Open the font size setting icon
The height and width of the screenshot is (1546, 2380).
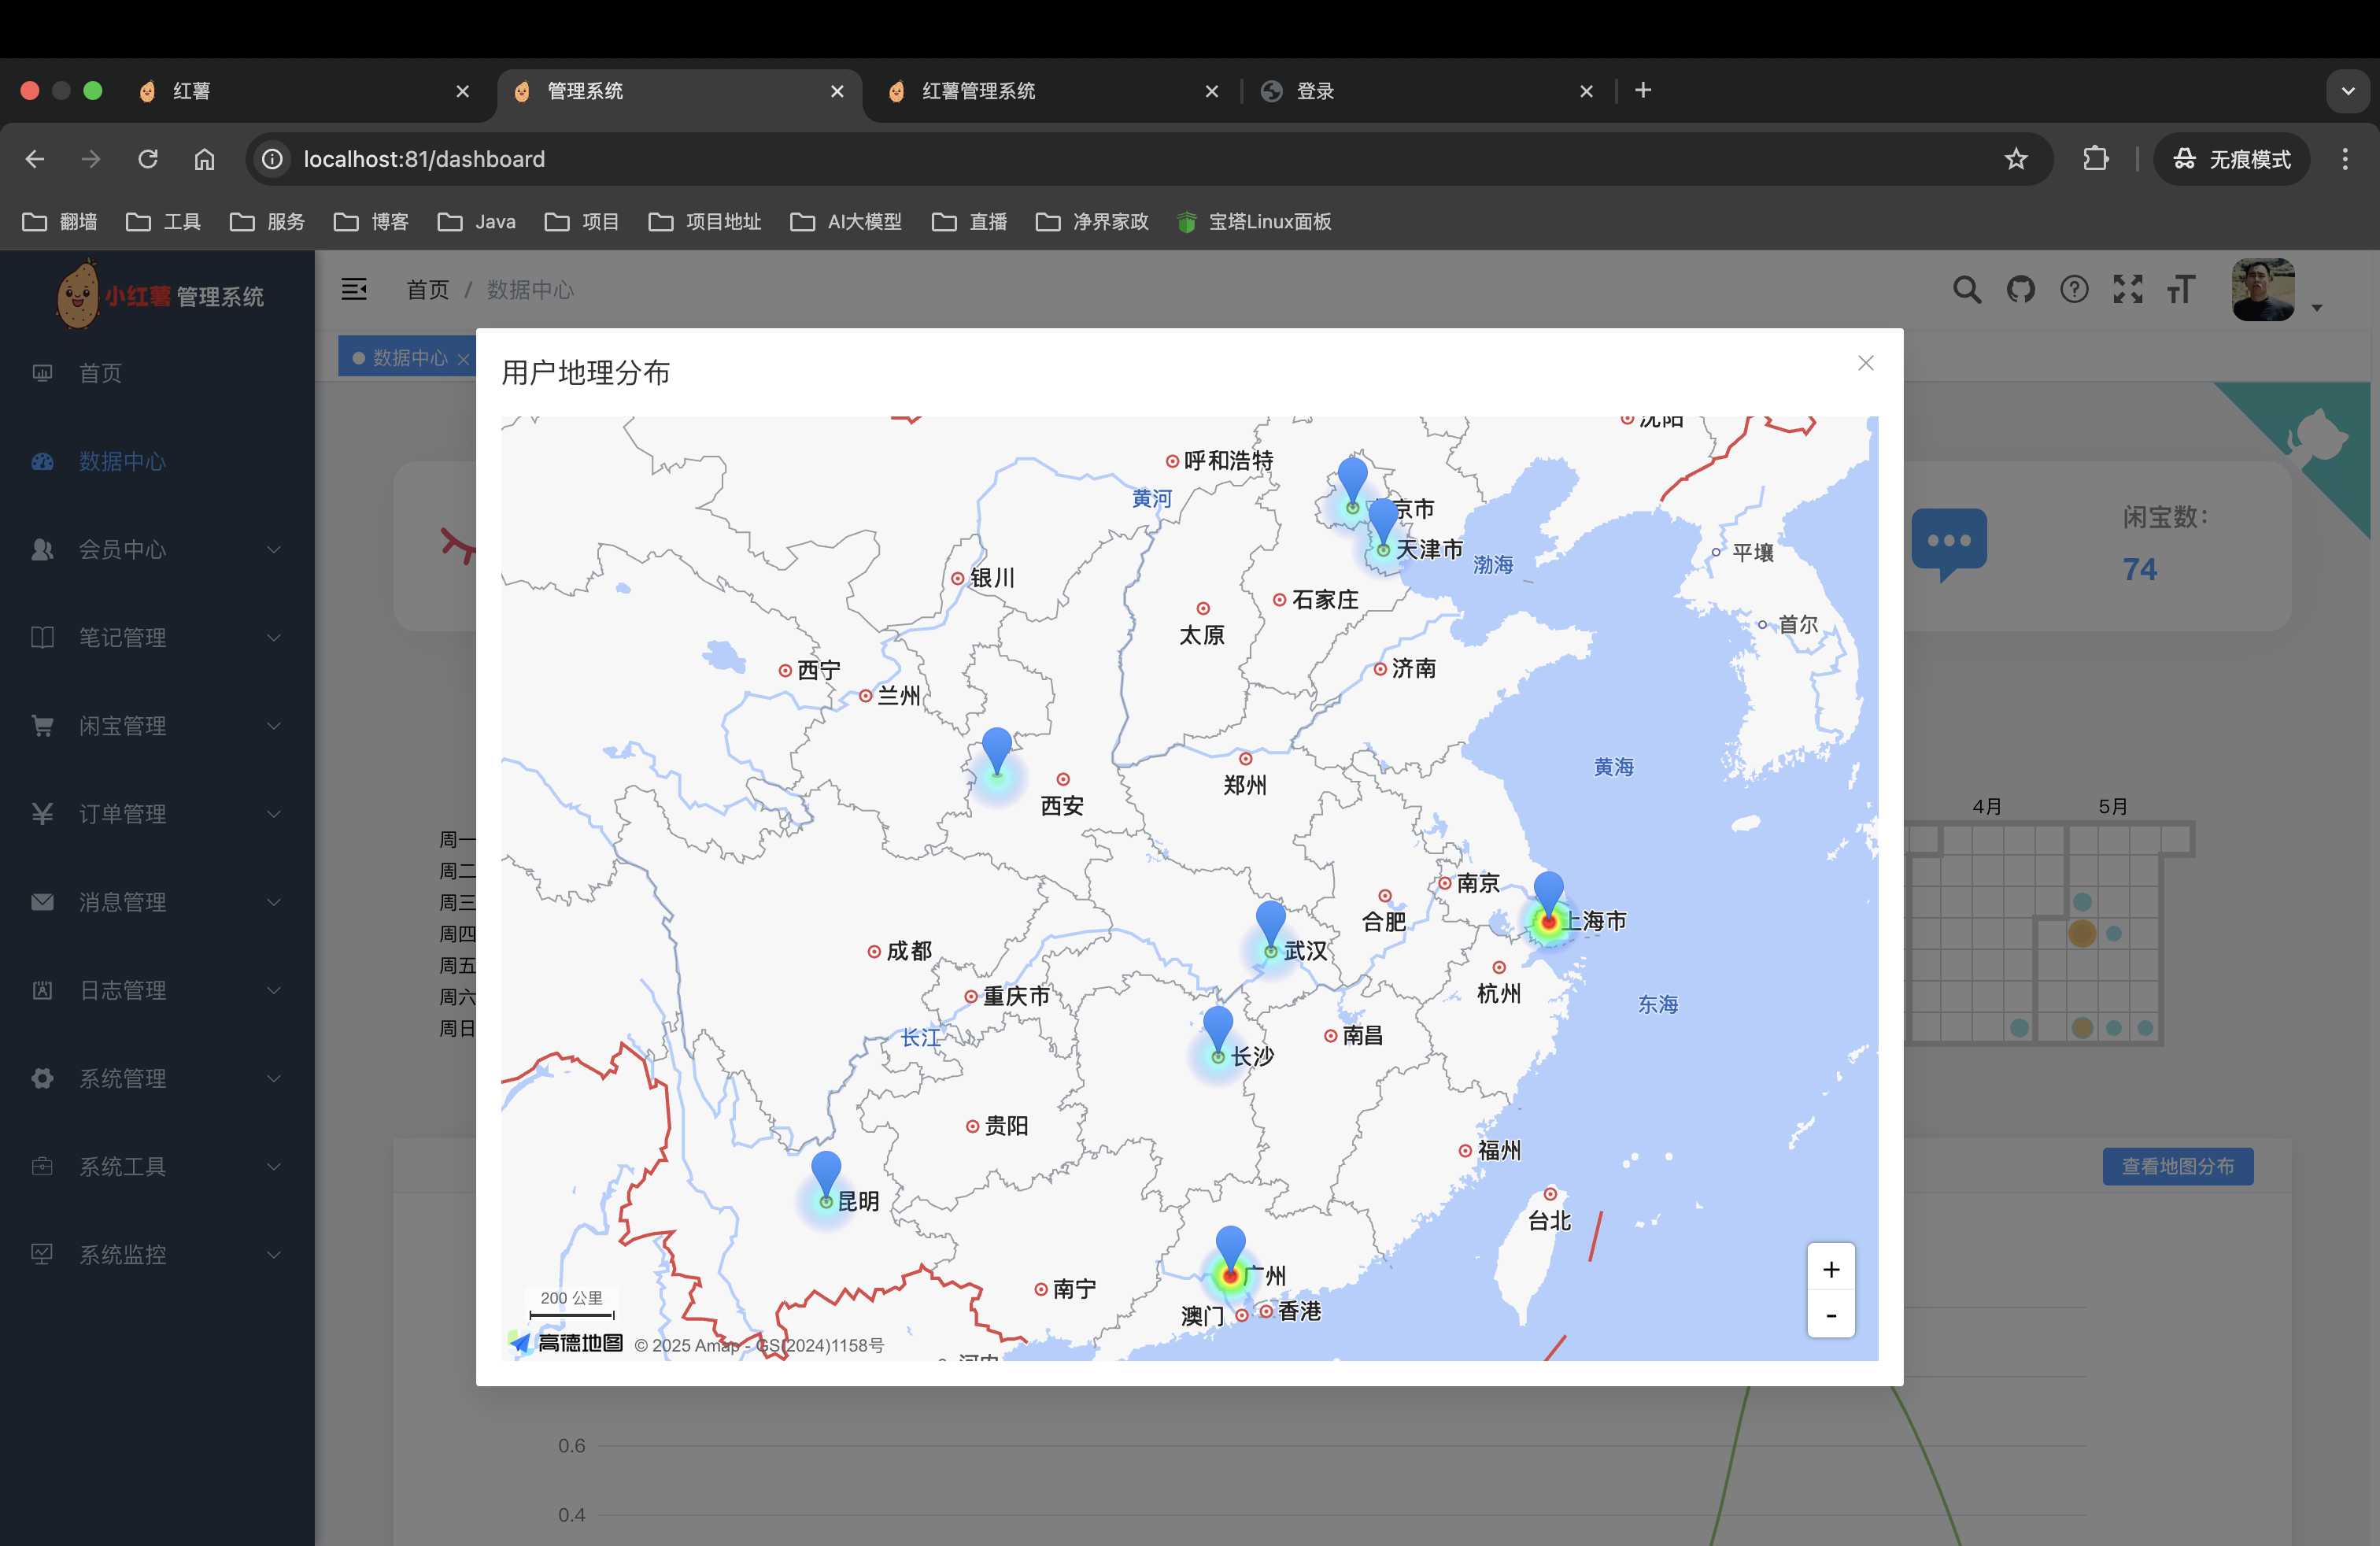pyautogui.click(x=2181, y=290)
